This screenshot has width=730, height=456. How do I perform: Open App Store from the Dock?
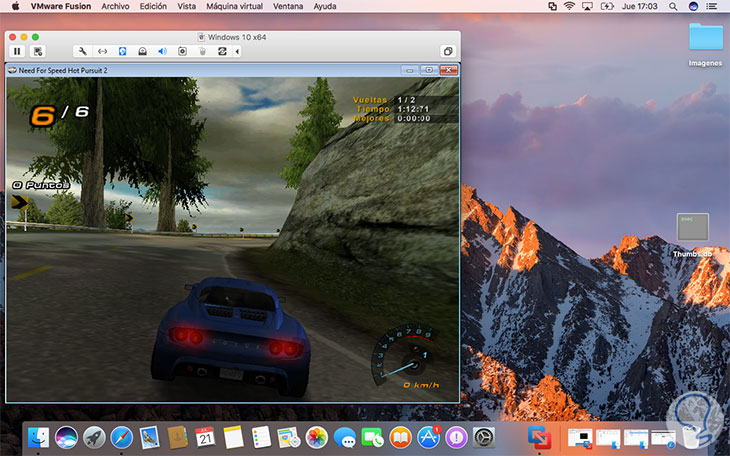(428, 437)
